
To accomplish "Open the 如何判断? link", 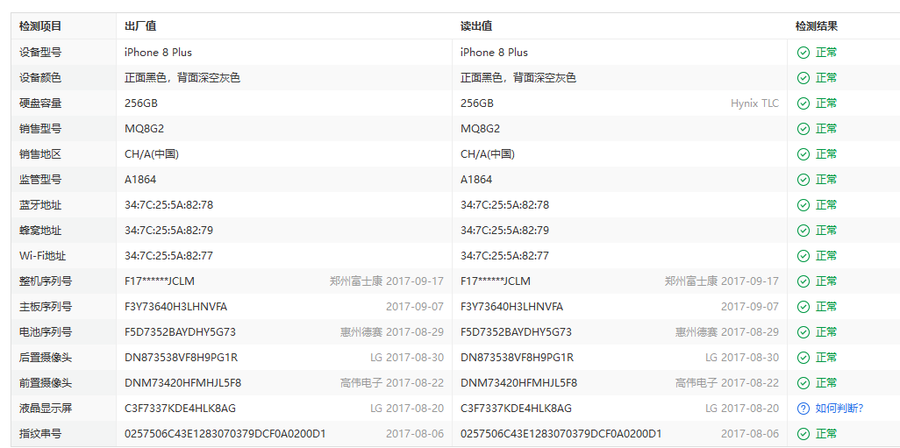I will pos(839,408).
